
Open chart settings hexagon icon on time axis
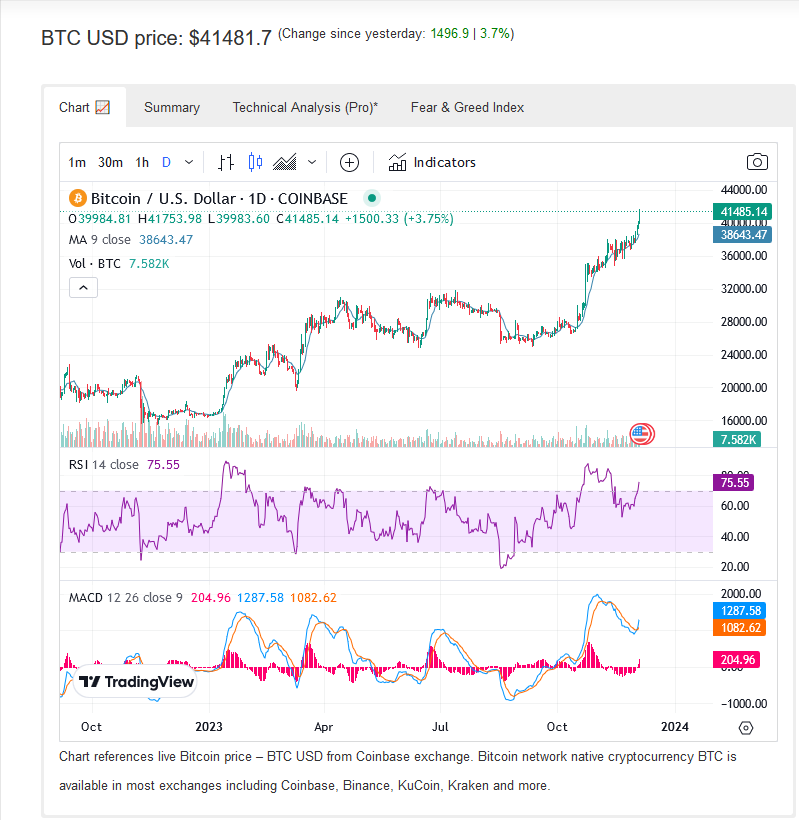click(746, 727)
